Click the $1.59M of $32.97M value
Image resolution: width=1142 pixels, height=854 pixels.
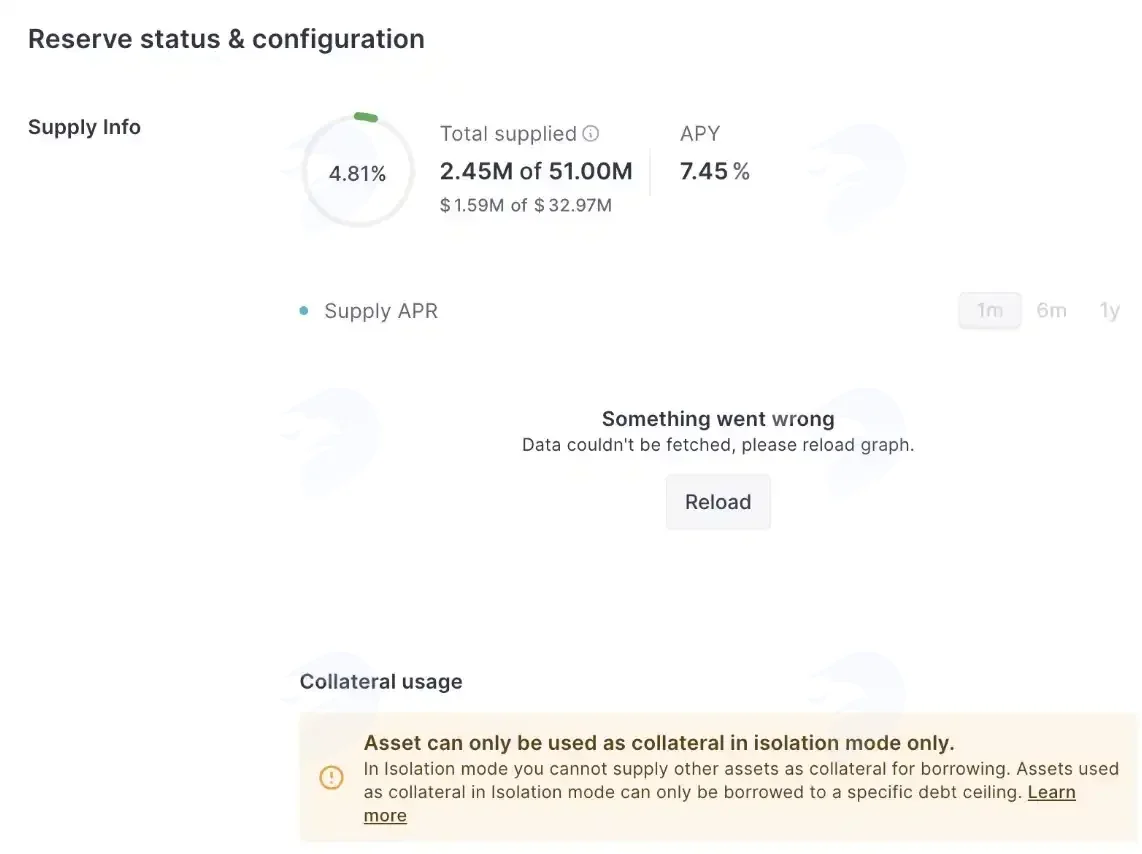(526, 205)
